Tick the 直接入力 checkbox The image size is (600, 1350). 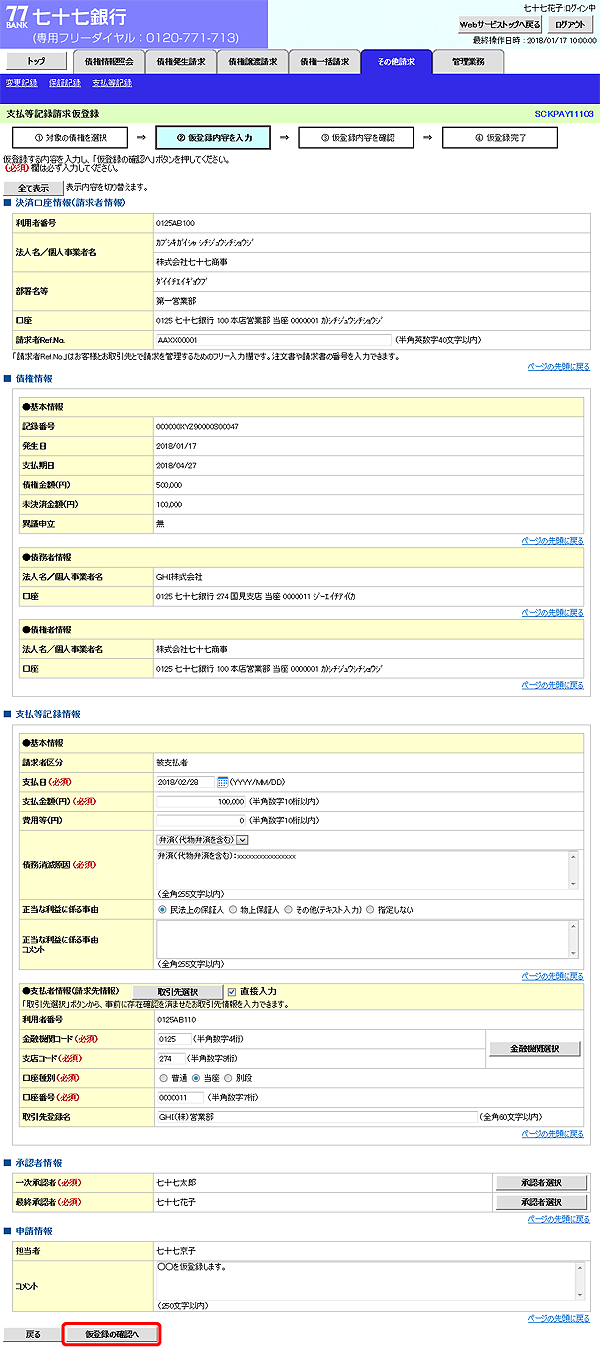point(232,991)
